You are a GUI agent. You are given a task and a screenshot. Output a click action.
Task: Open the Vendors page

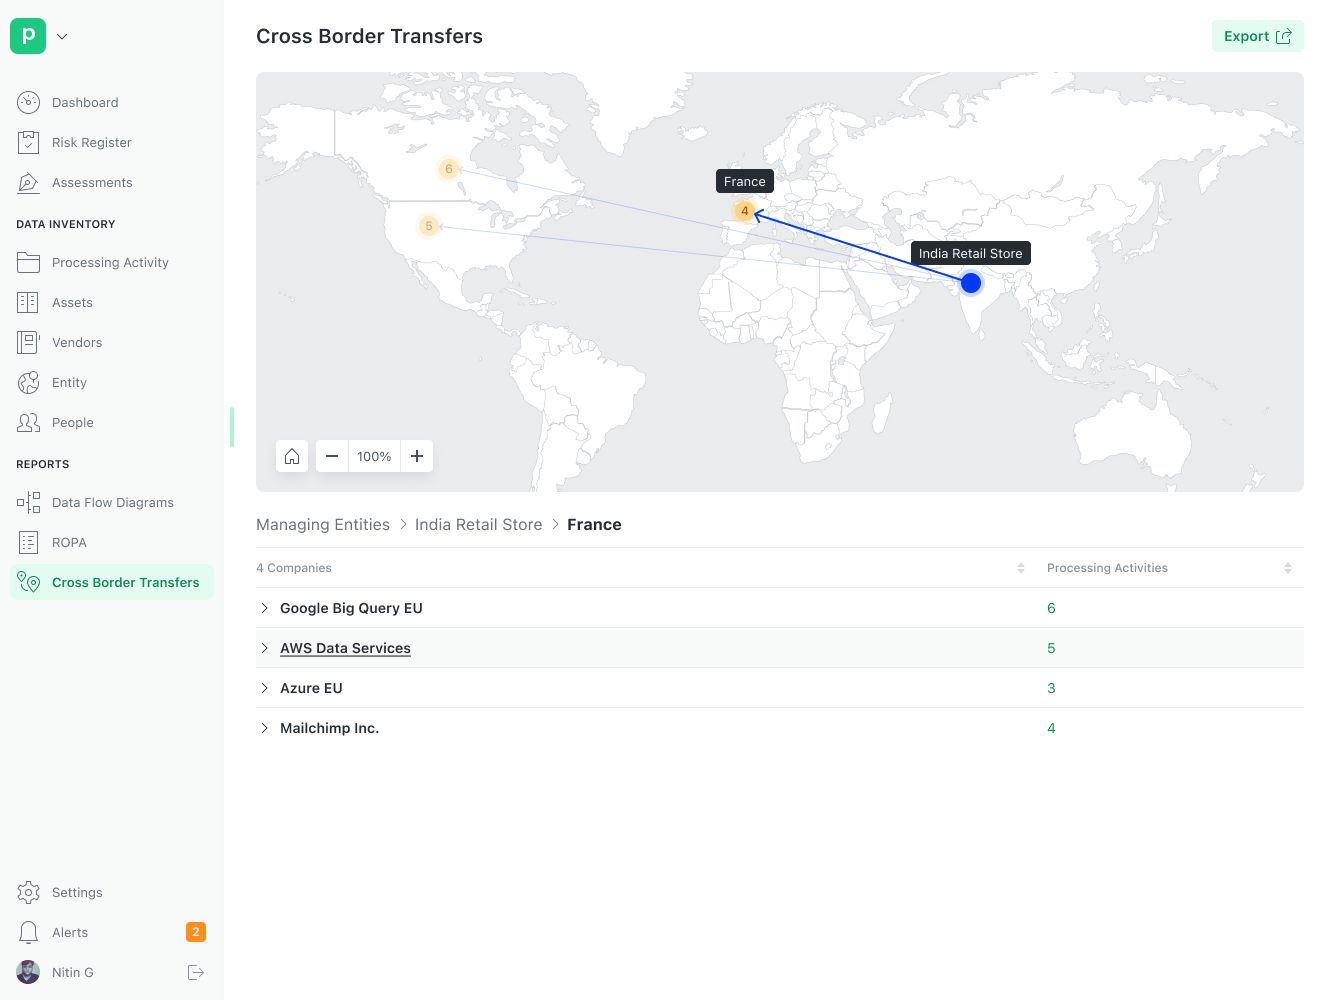pyautogui.click(x=77, y=342)
